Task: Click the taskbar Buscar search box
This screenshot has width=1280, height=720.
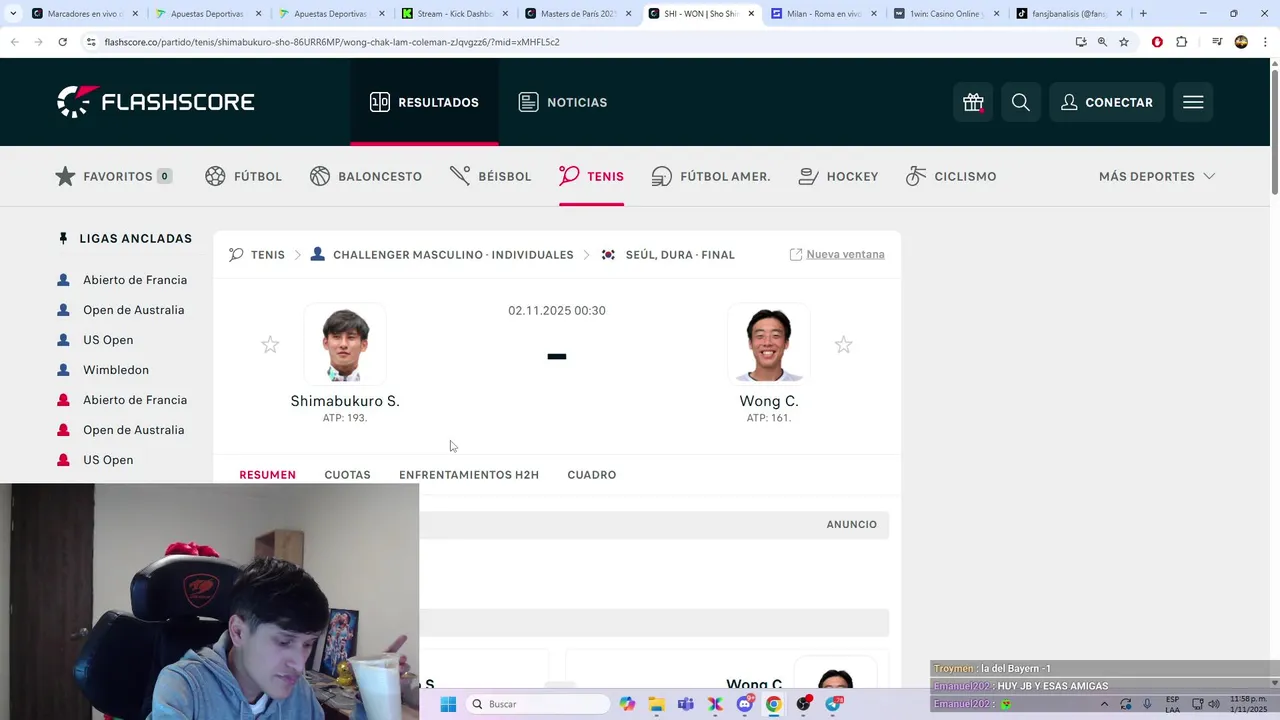Action: (x=537, y=704)
